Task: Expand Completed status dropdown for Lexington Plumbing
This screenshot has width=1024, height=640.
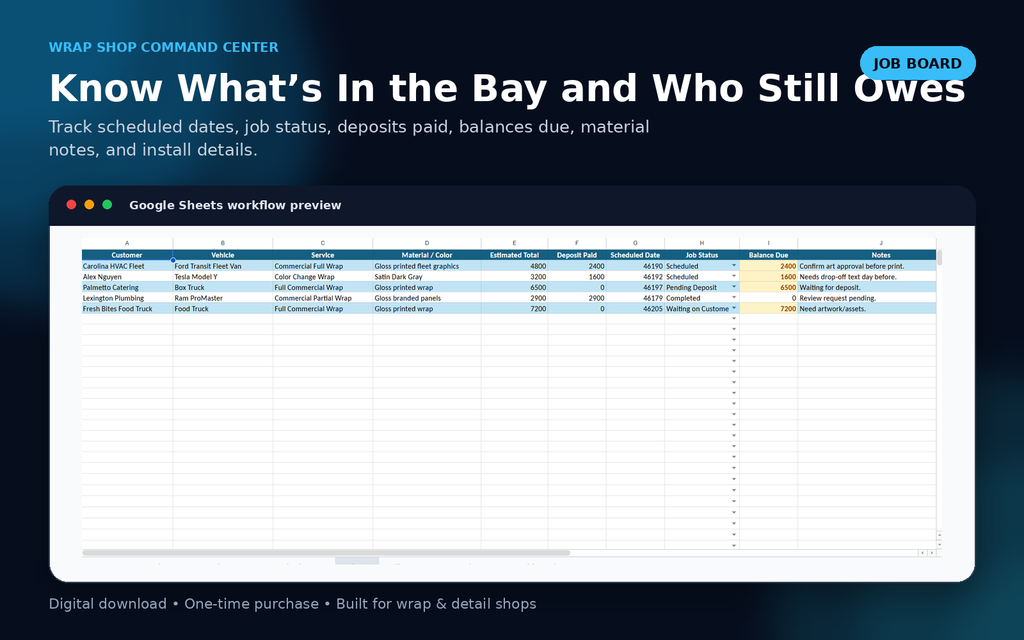Action: [x=734, y=298]
